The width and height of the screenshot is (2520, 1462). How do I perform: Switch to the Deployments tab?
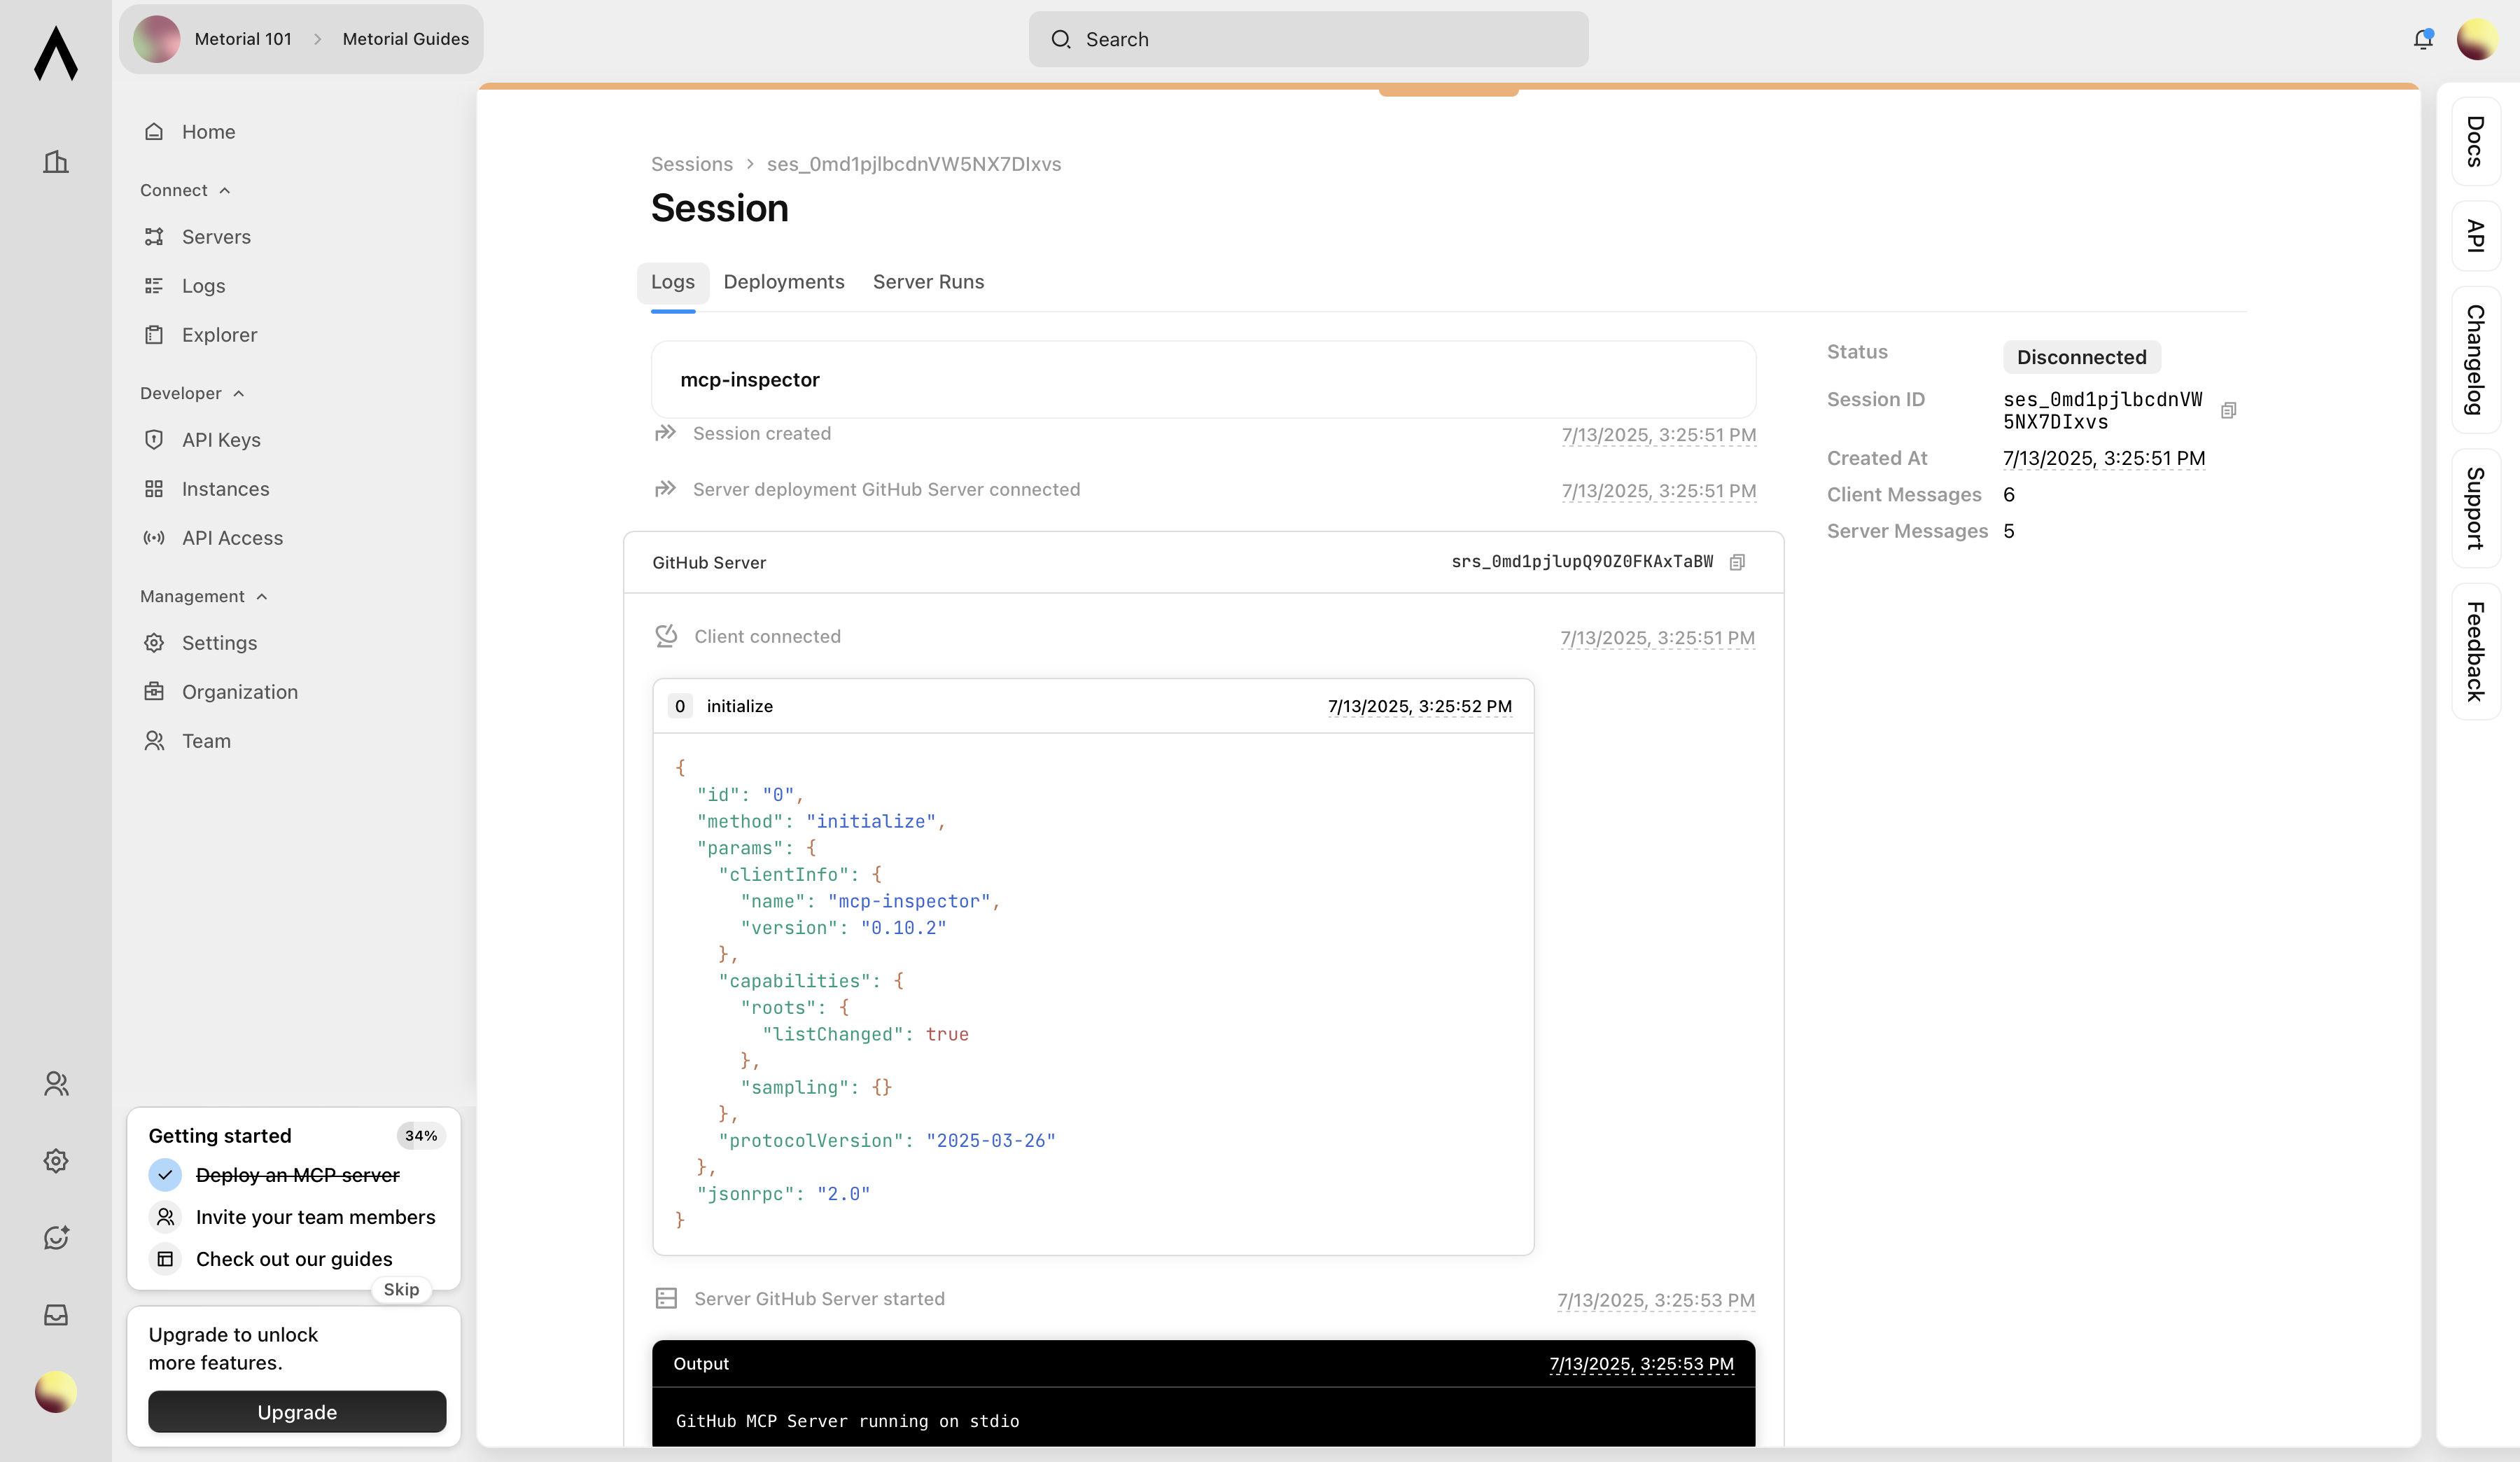coord(783,282)
